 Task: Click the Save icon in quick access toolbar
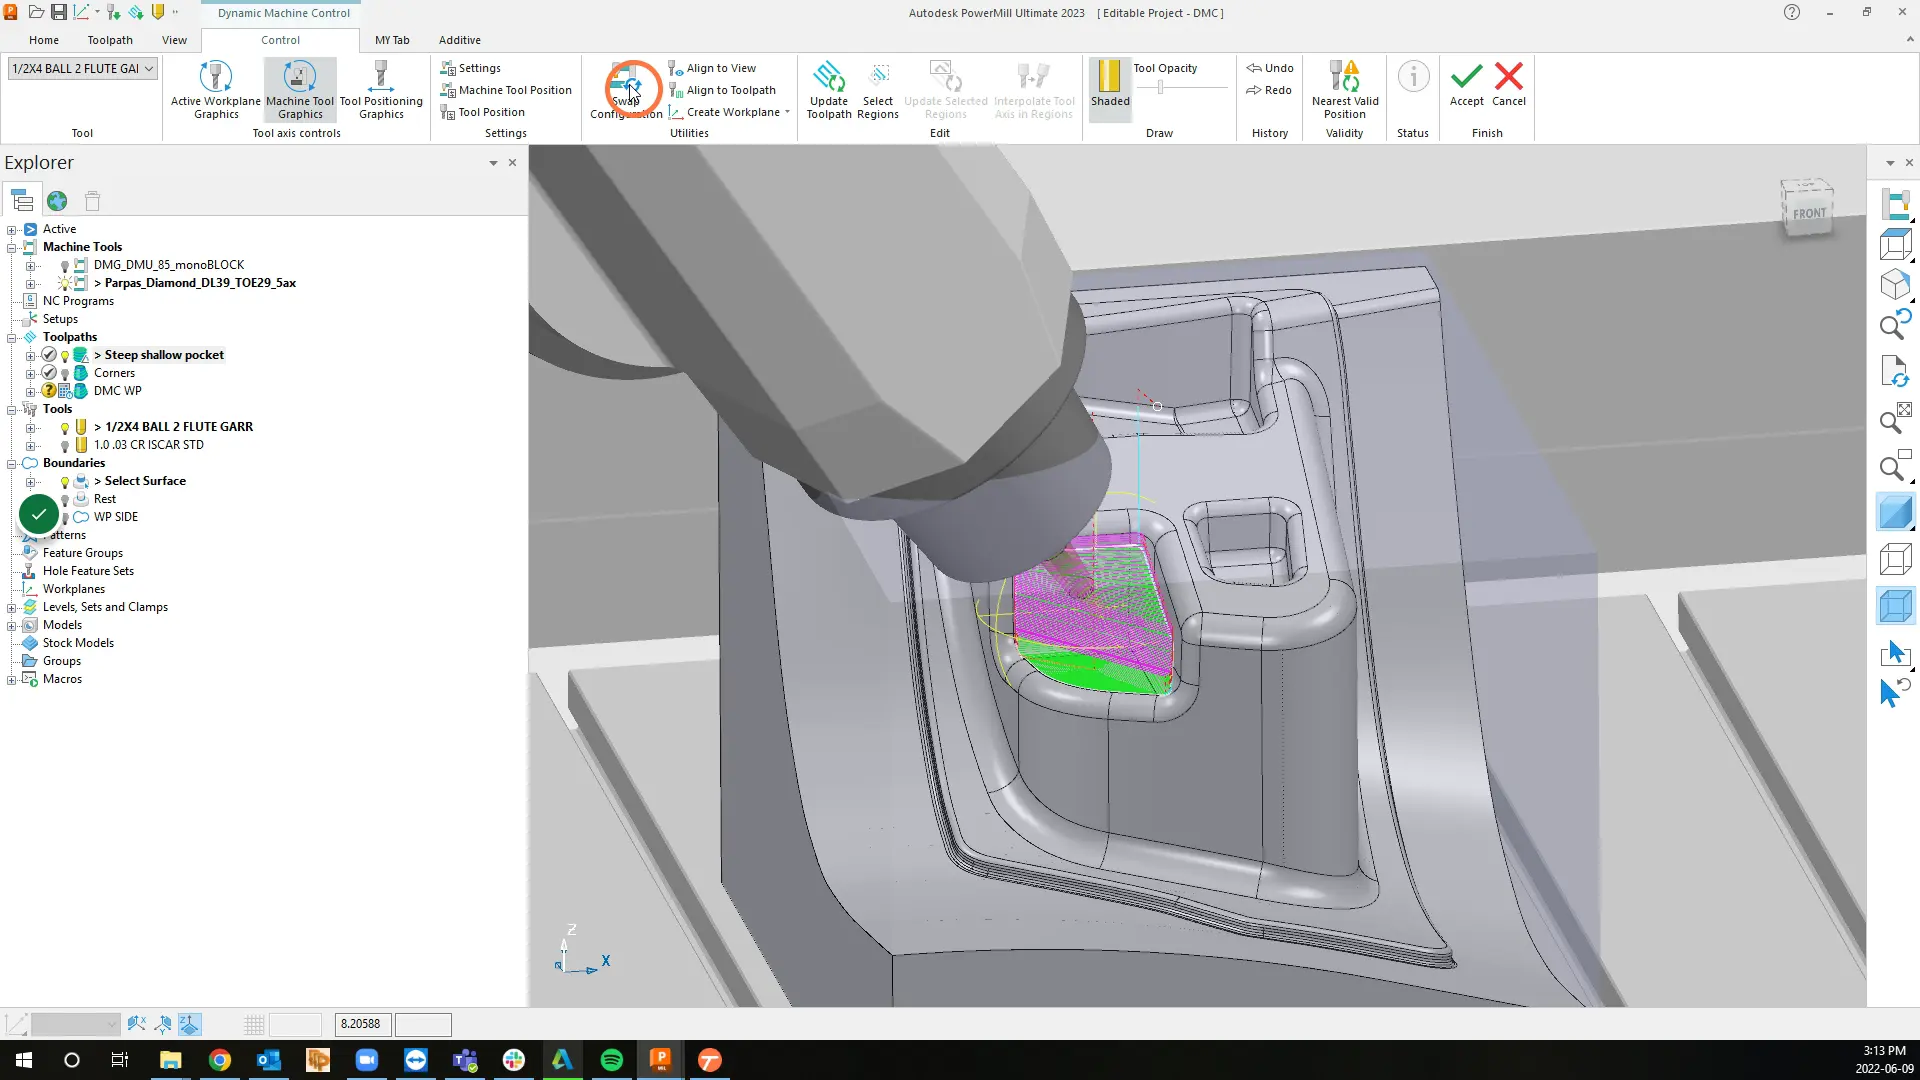(x=59, y=12)
